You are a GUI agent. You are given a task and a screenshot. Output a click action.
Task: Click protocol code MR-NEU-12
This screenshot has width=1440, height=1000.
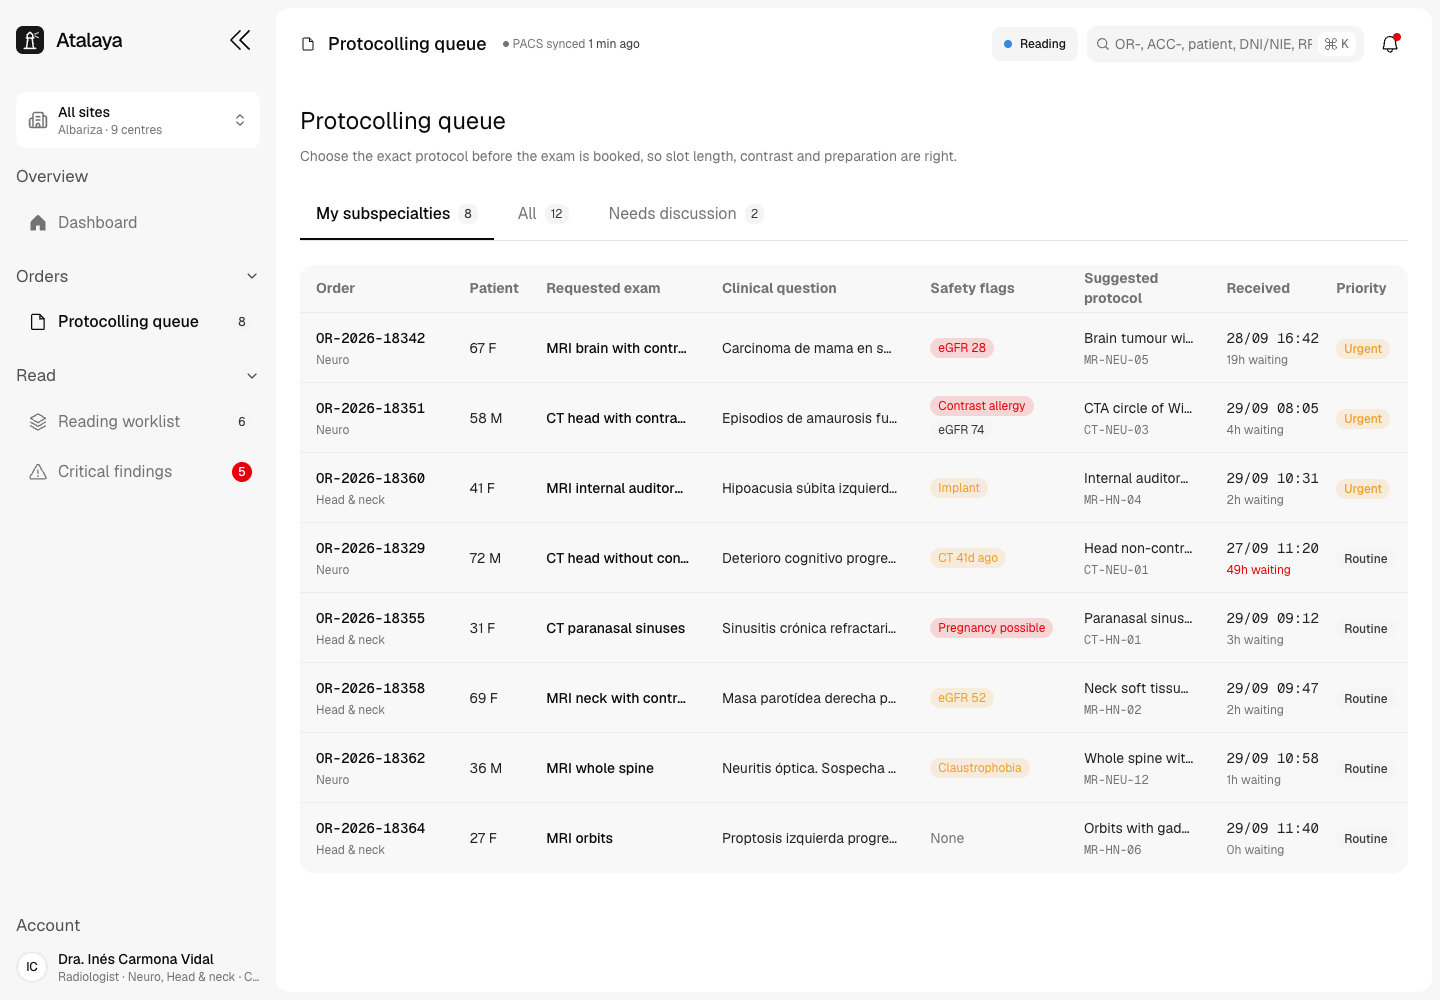pos(1116,780)
